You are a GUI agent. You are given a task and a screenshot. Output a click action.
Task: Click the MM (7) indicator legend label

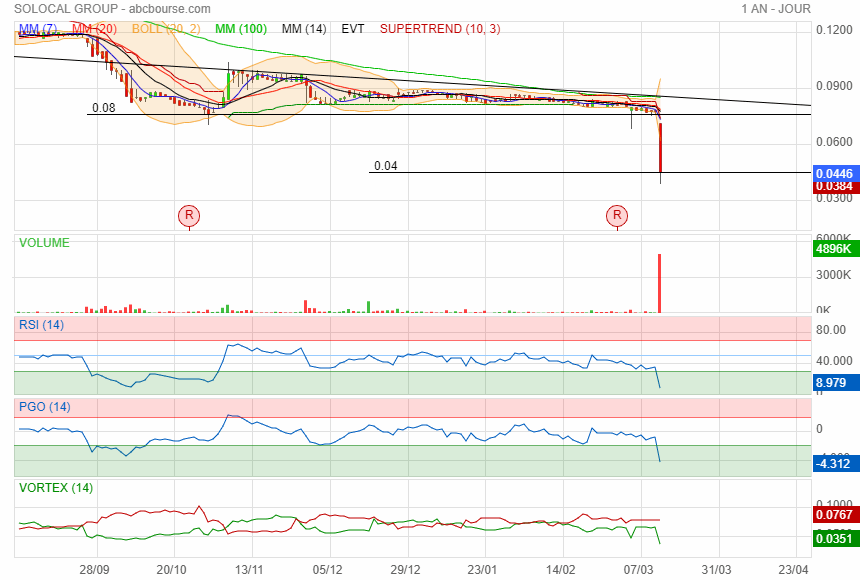(x=38, y=29)
